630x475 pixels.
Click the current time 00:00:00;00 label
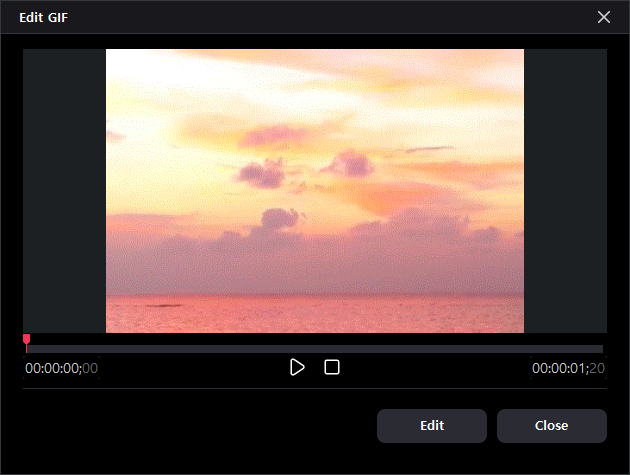coord(61,368)
